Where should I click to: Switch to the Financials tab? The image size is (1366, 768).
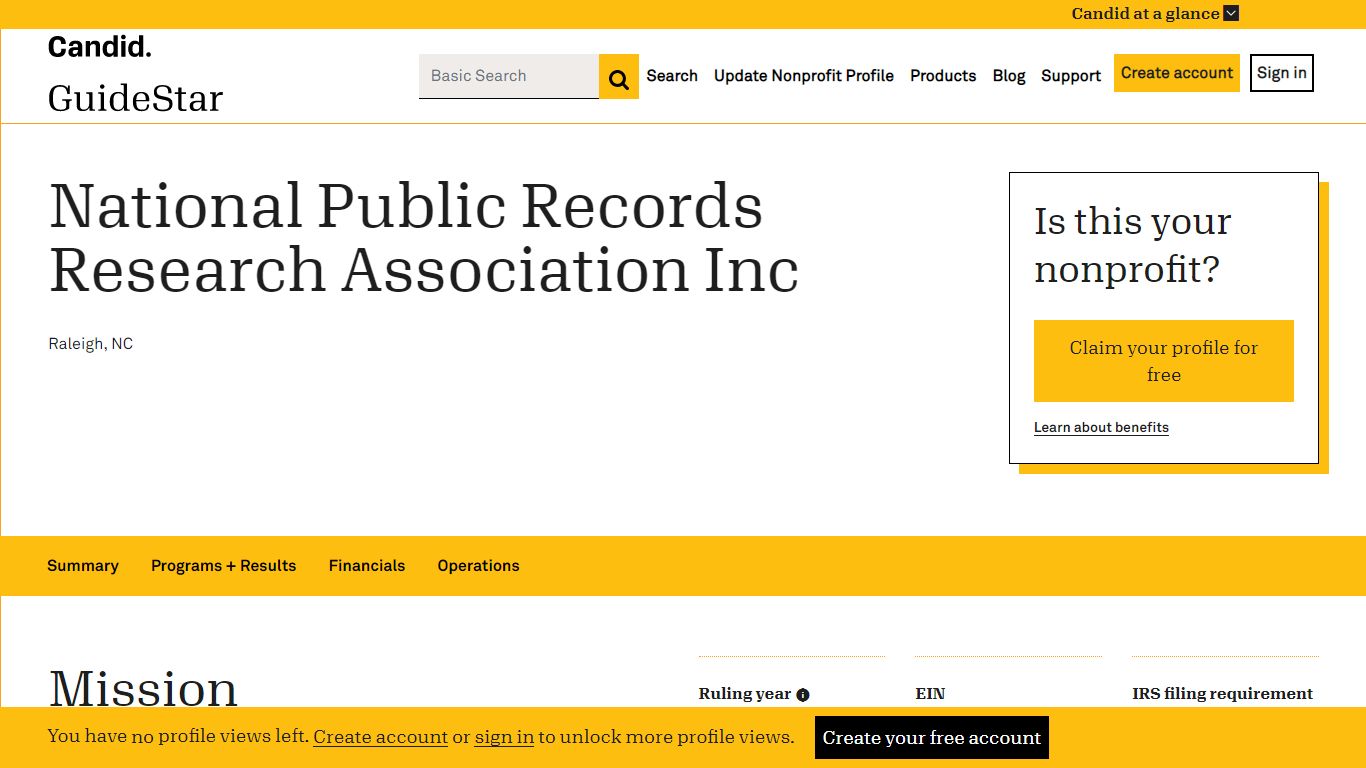click(367, 566)
